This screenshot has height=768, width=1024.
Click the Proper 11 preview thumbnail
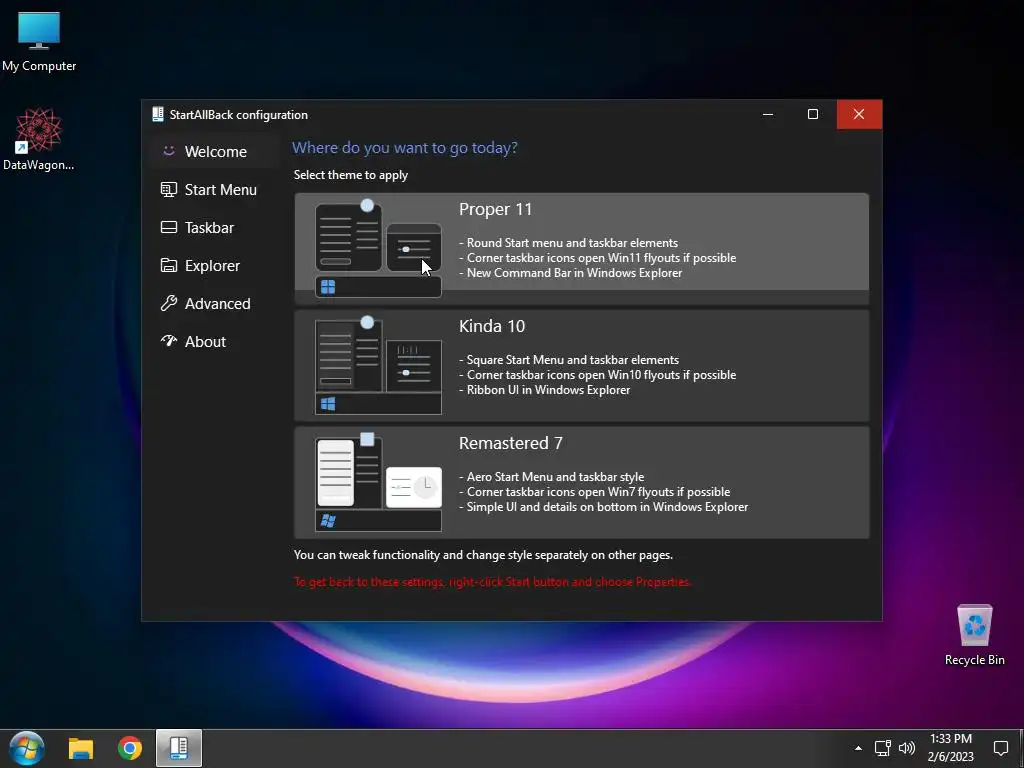coord(378,248)
